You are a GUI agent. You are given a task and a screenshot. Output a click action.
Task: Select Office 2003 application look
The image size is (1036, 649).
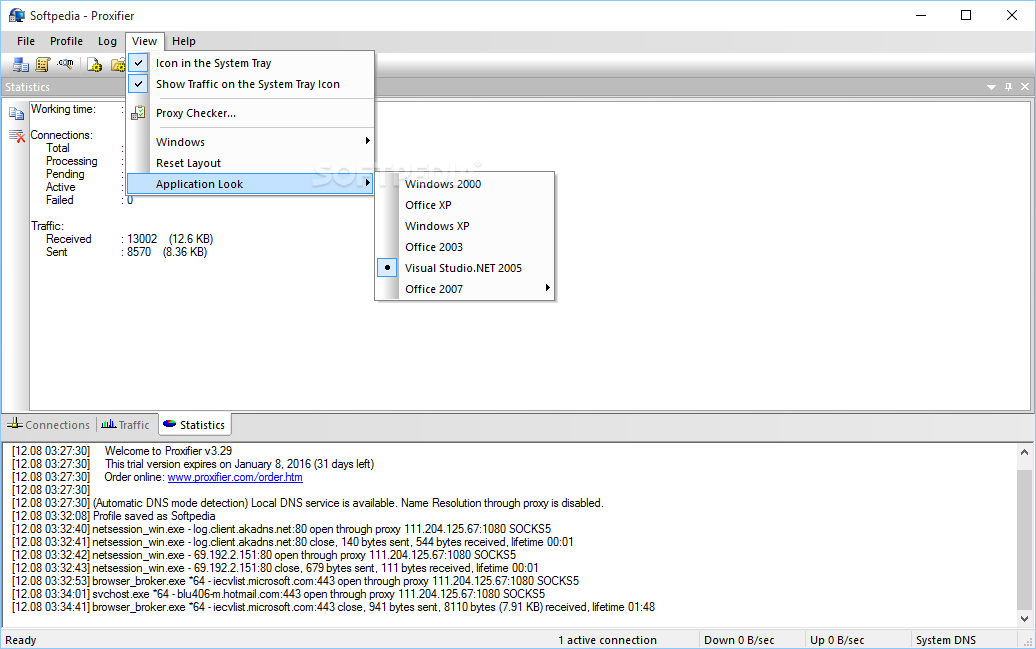464,247
